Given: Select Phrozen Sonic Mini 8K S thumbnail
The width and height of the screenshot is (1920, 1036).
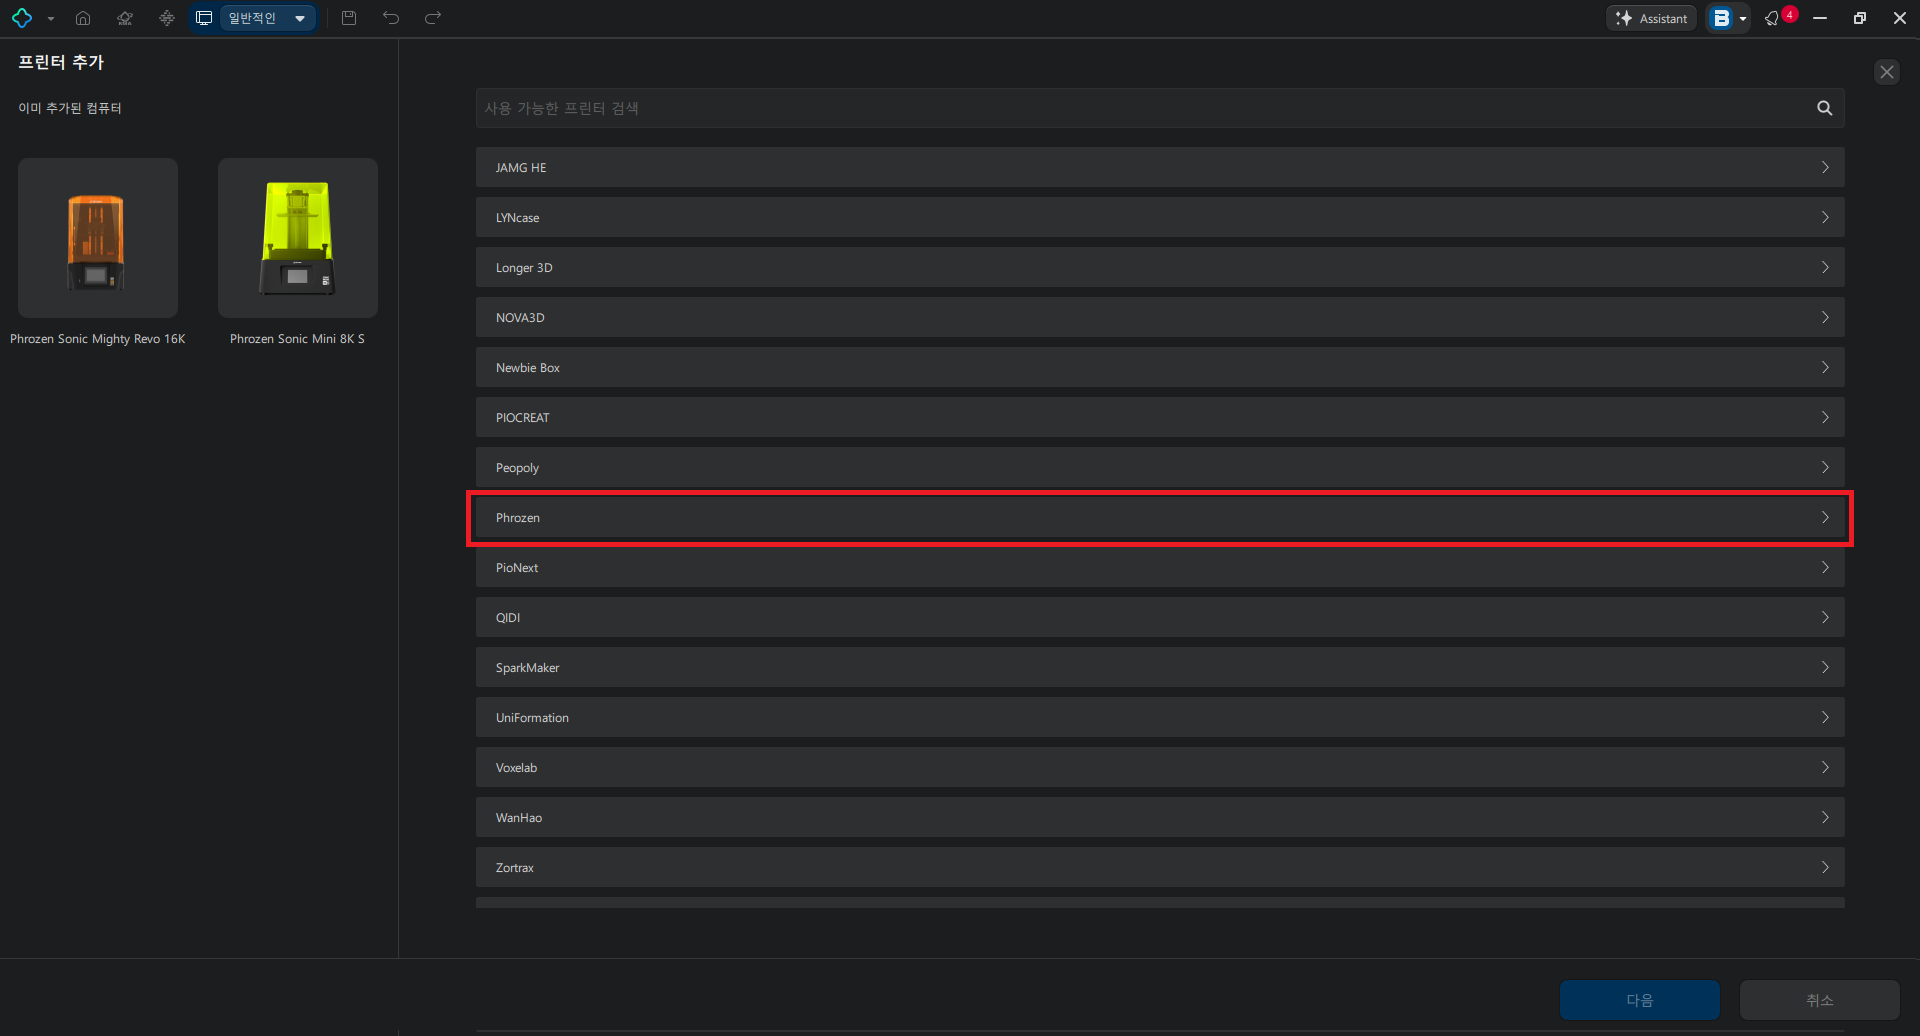Looking at the screenshot, I should [298, 238].
